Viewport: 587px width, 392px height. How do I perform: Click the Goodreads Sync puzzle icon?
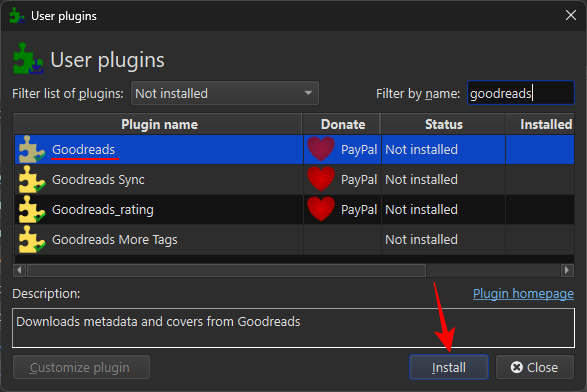(x=32, y=179)
